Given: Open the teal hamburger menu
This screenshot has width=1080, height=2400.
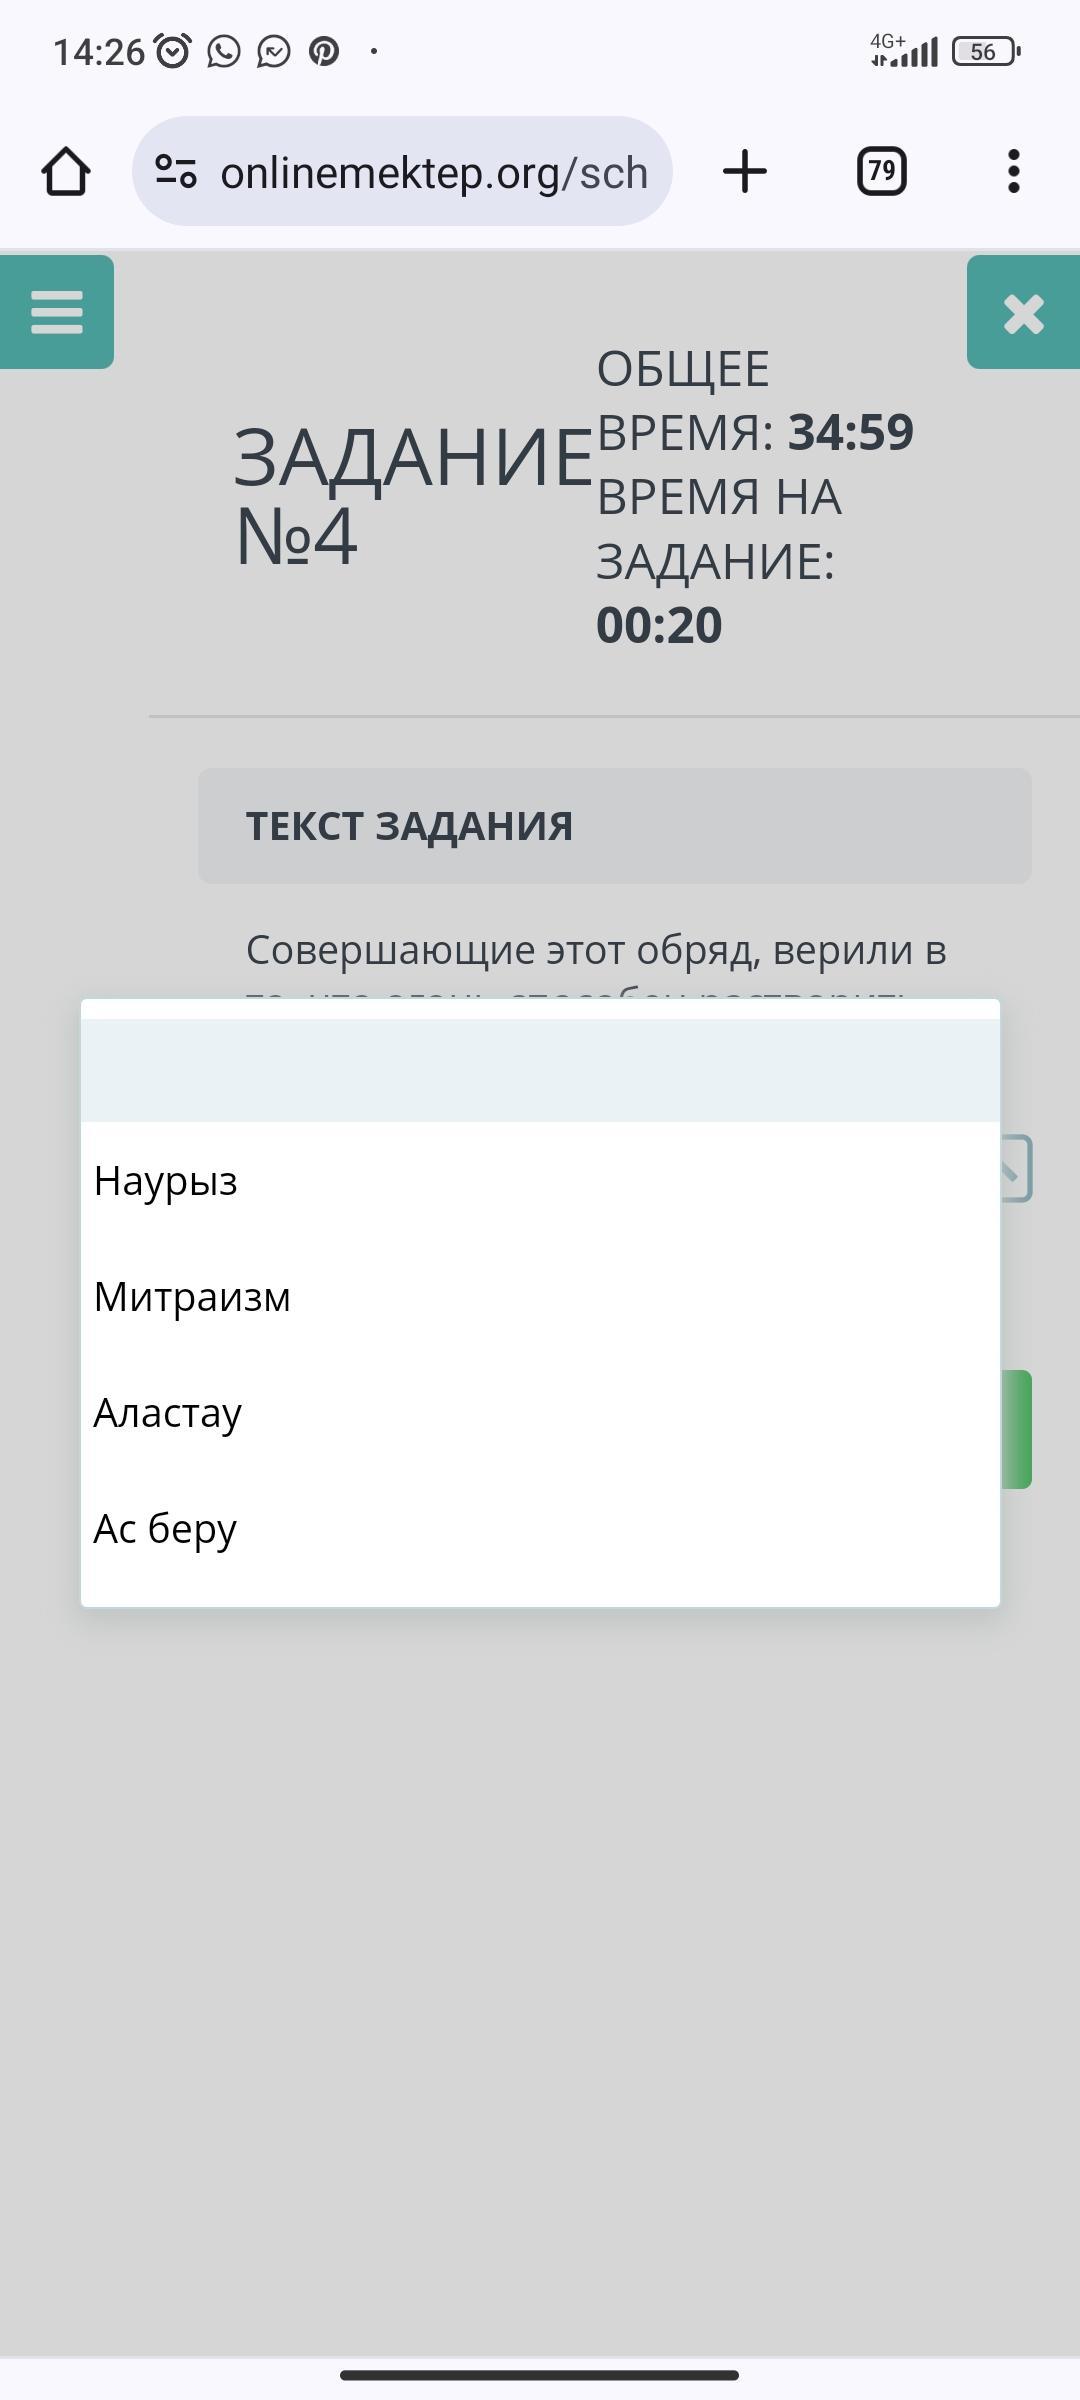Looking at the screenshot, I should (56, 312).
